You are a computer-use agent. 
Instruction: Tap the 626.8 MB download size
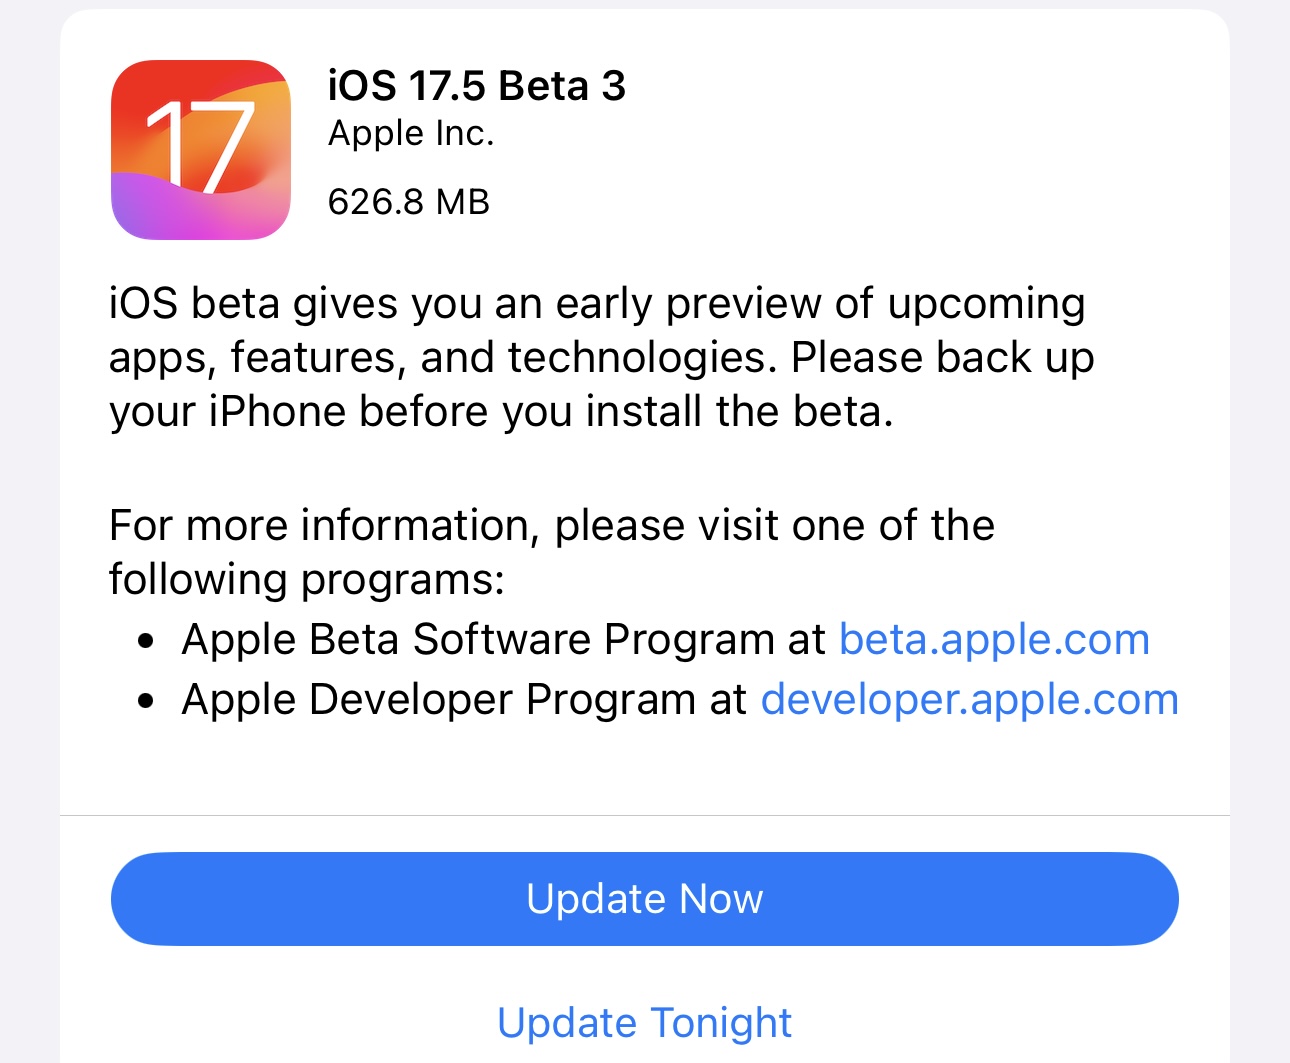[x=408, y=202]
